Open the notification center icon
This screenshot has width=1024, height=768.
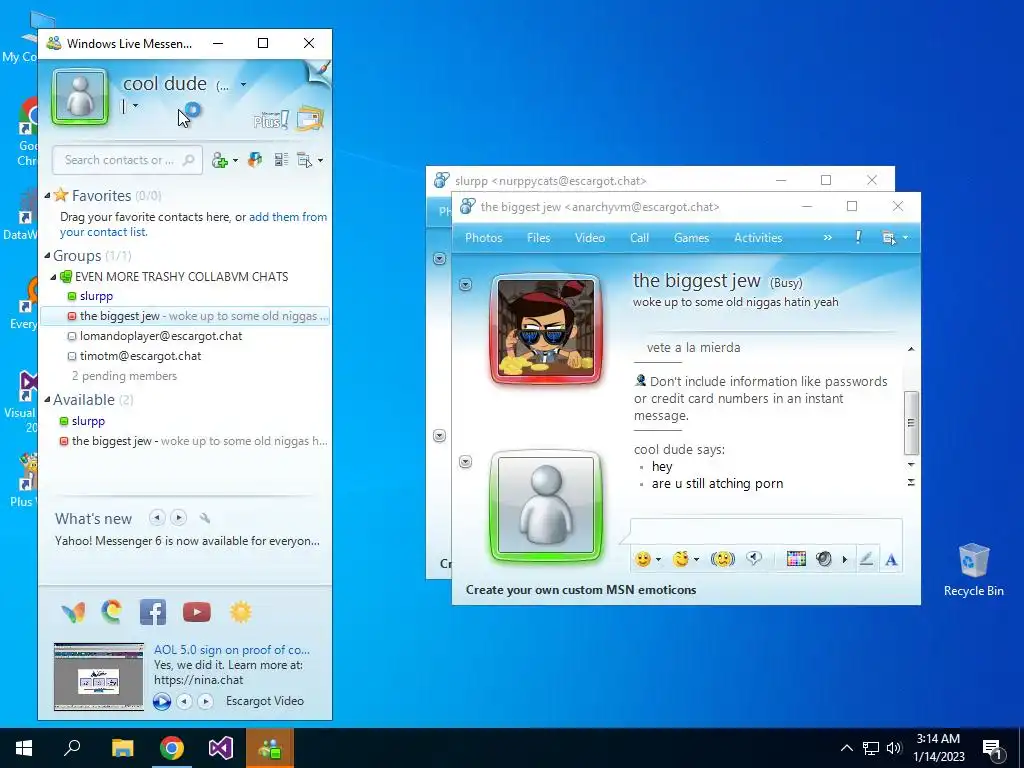(x=991, y=748)
